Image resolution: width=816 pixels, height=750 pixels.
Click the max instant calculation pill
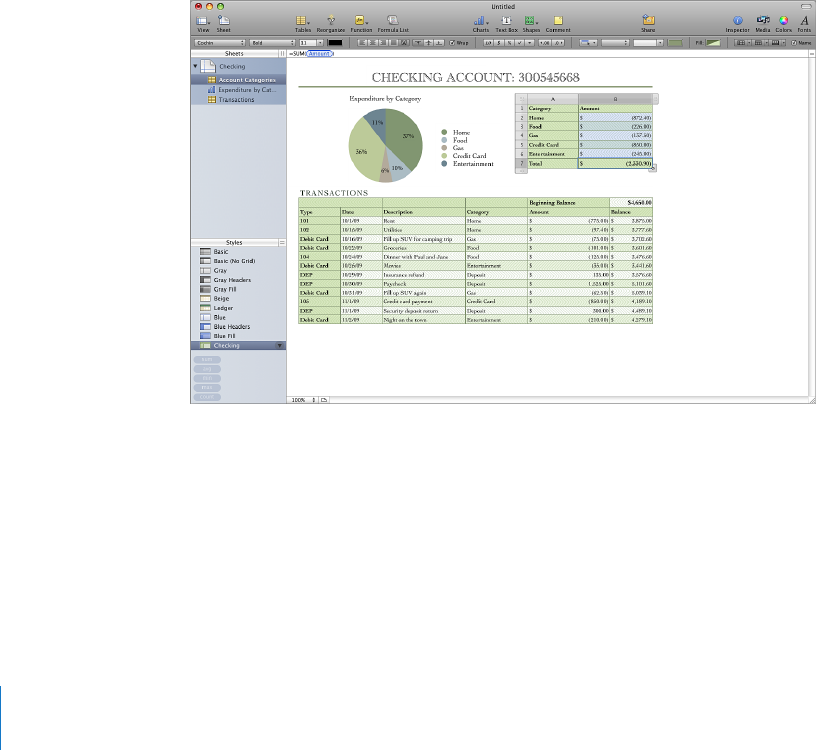coord(207,388)
